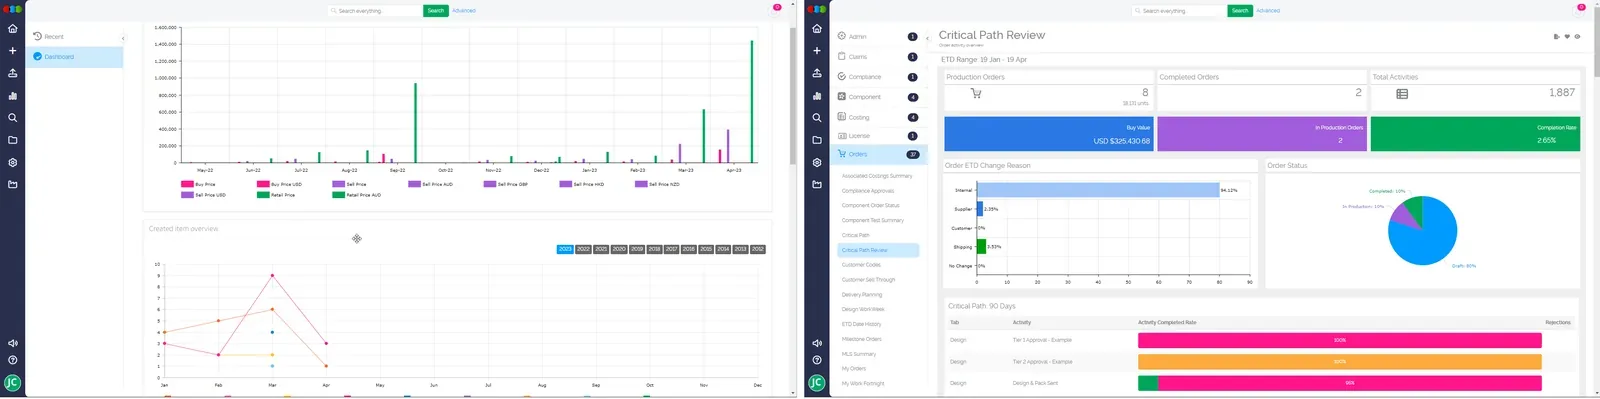Click JC avatar in right window
Screen dimensions: 1600x399
817,383
